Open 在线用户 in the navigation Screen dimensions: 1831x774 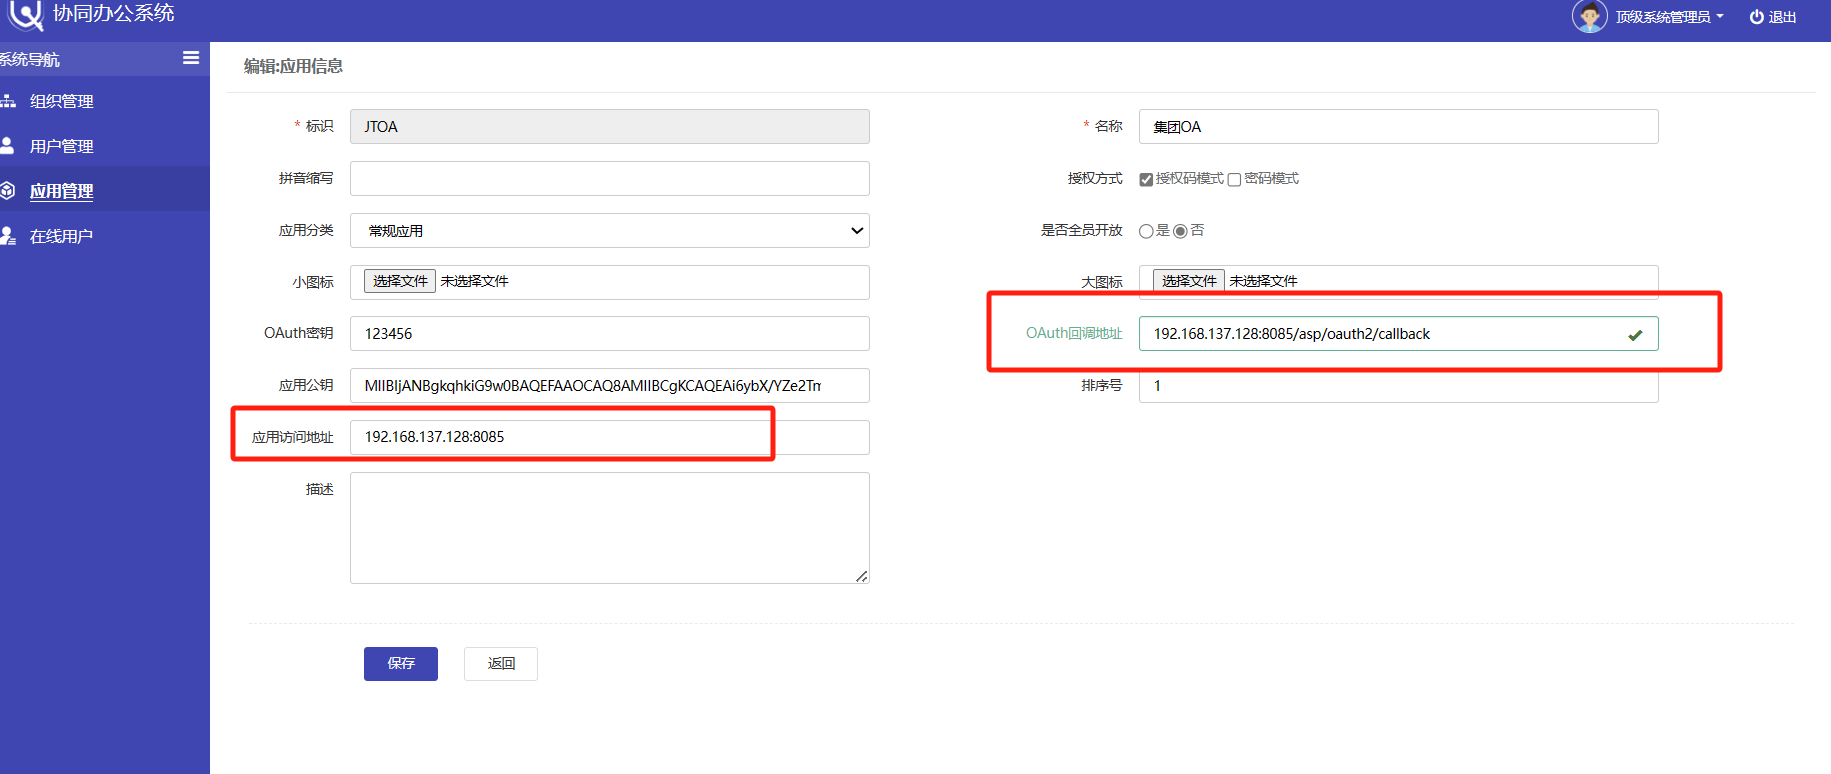coord(61,236)
